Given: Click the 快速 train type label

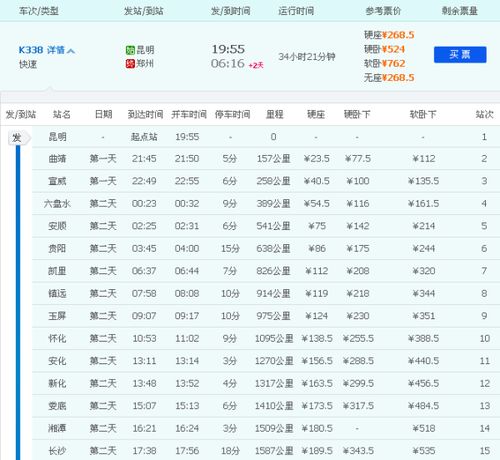Looking at the screenshot, I should [28, 64].
